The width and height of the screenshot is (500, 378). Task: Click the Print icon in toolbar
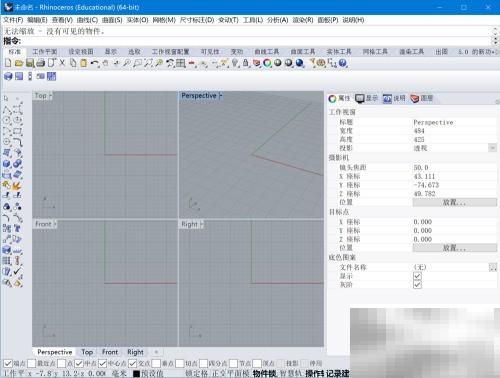coord(40,63)
